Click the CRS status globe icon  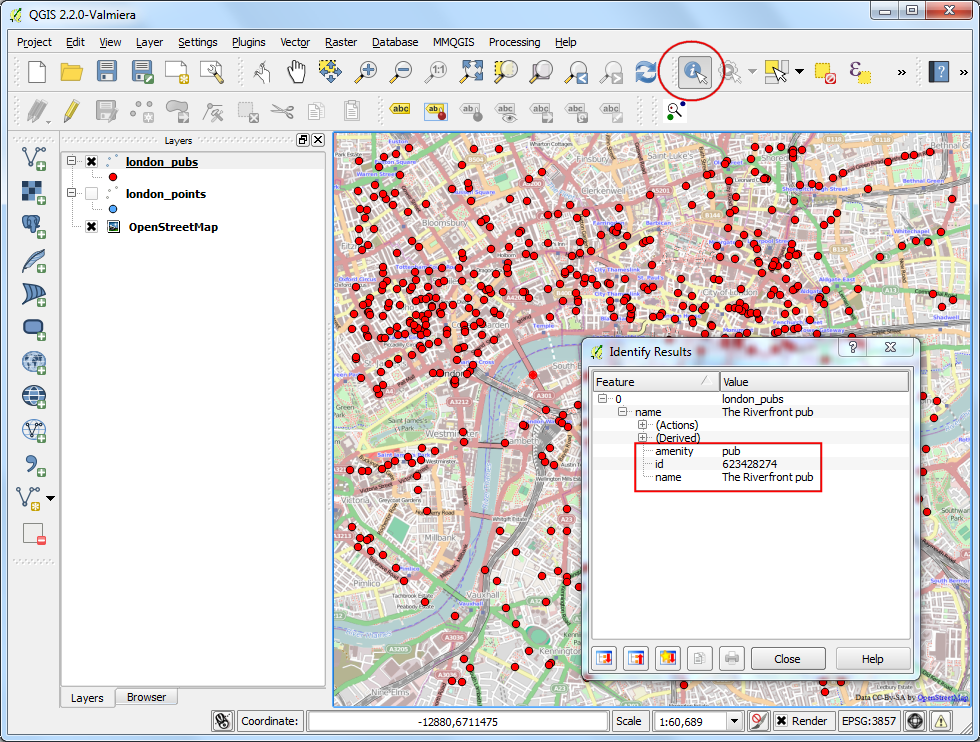point(915,721)
